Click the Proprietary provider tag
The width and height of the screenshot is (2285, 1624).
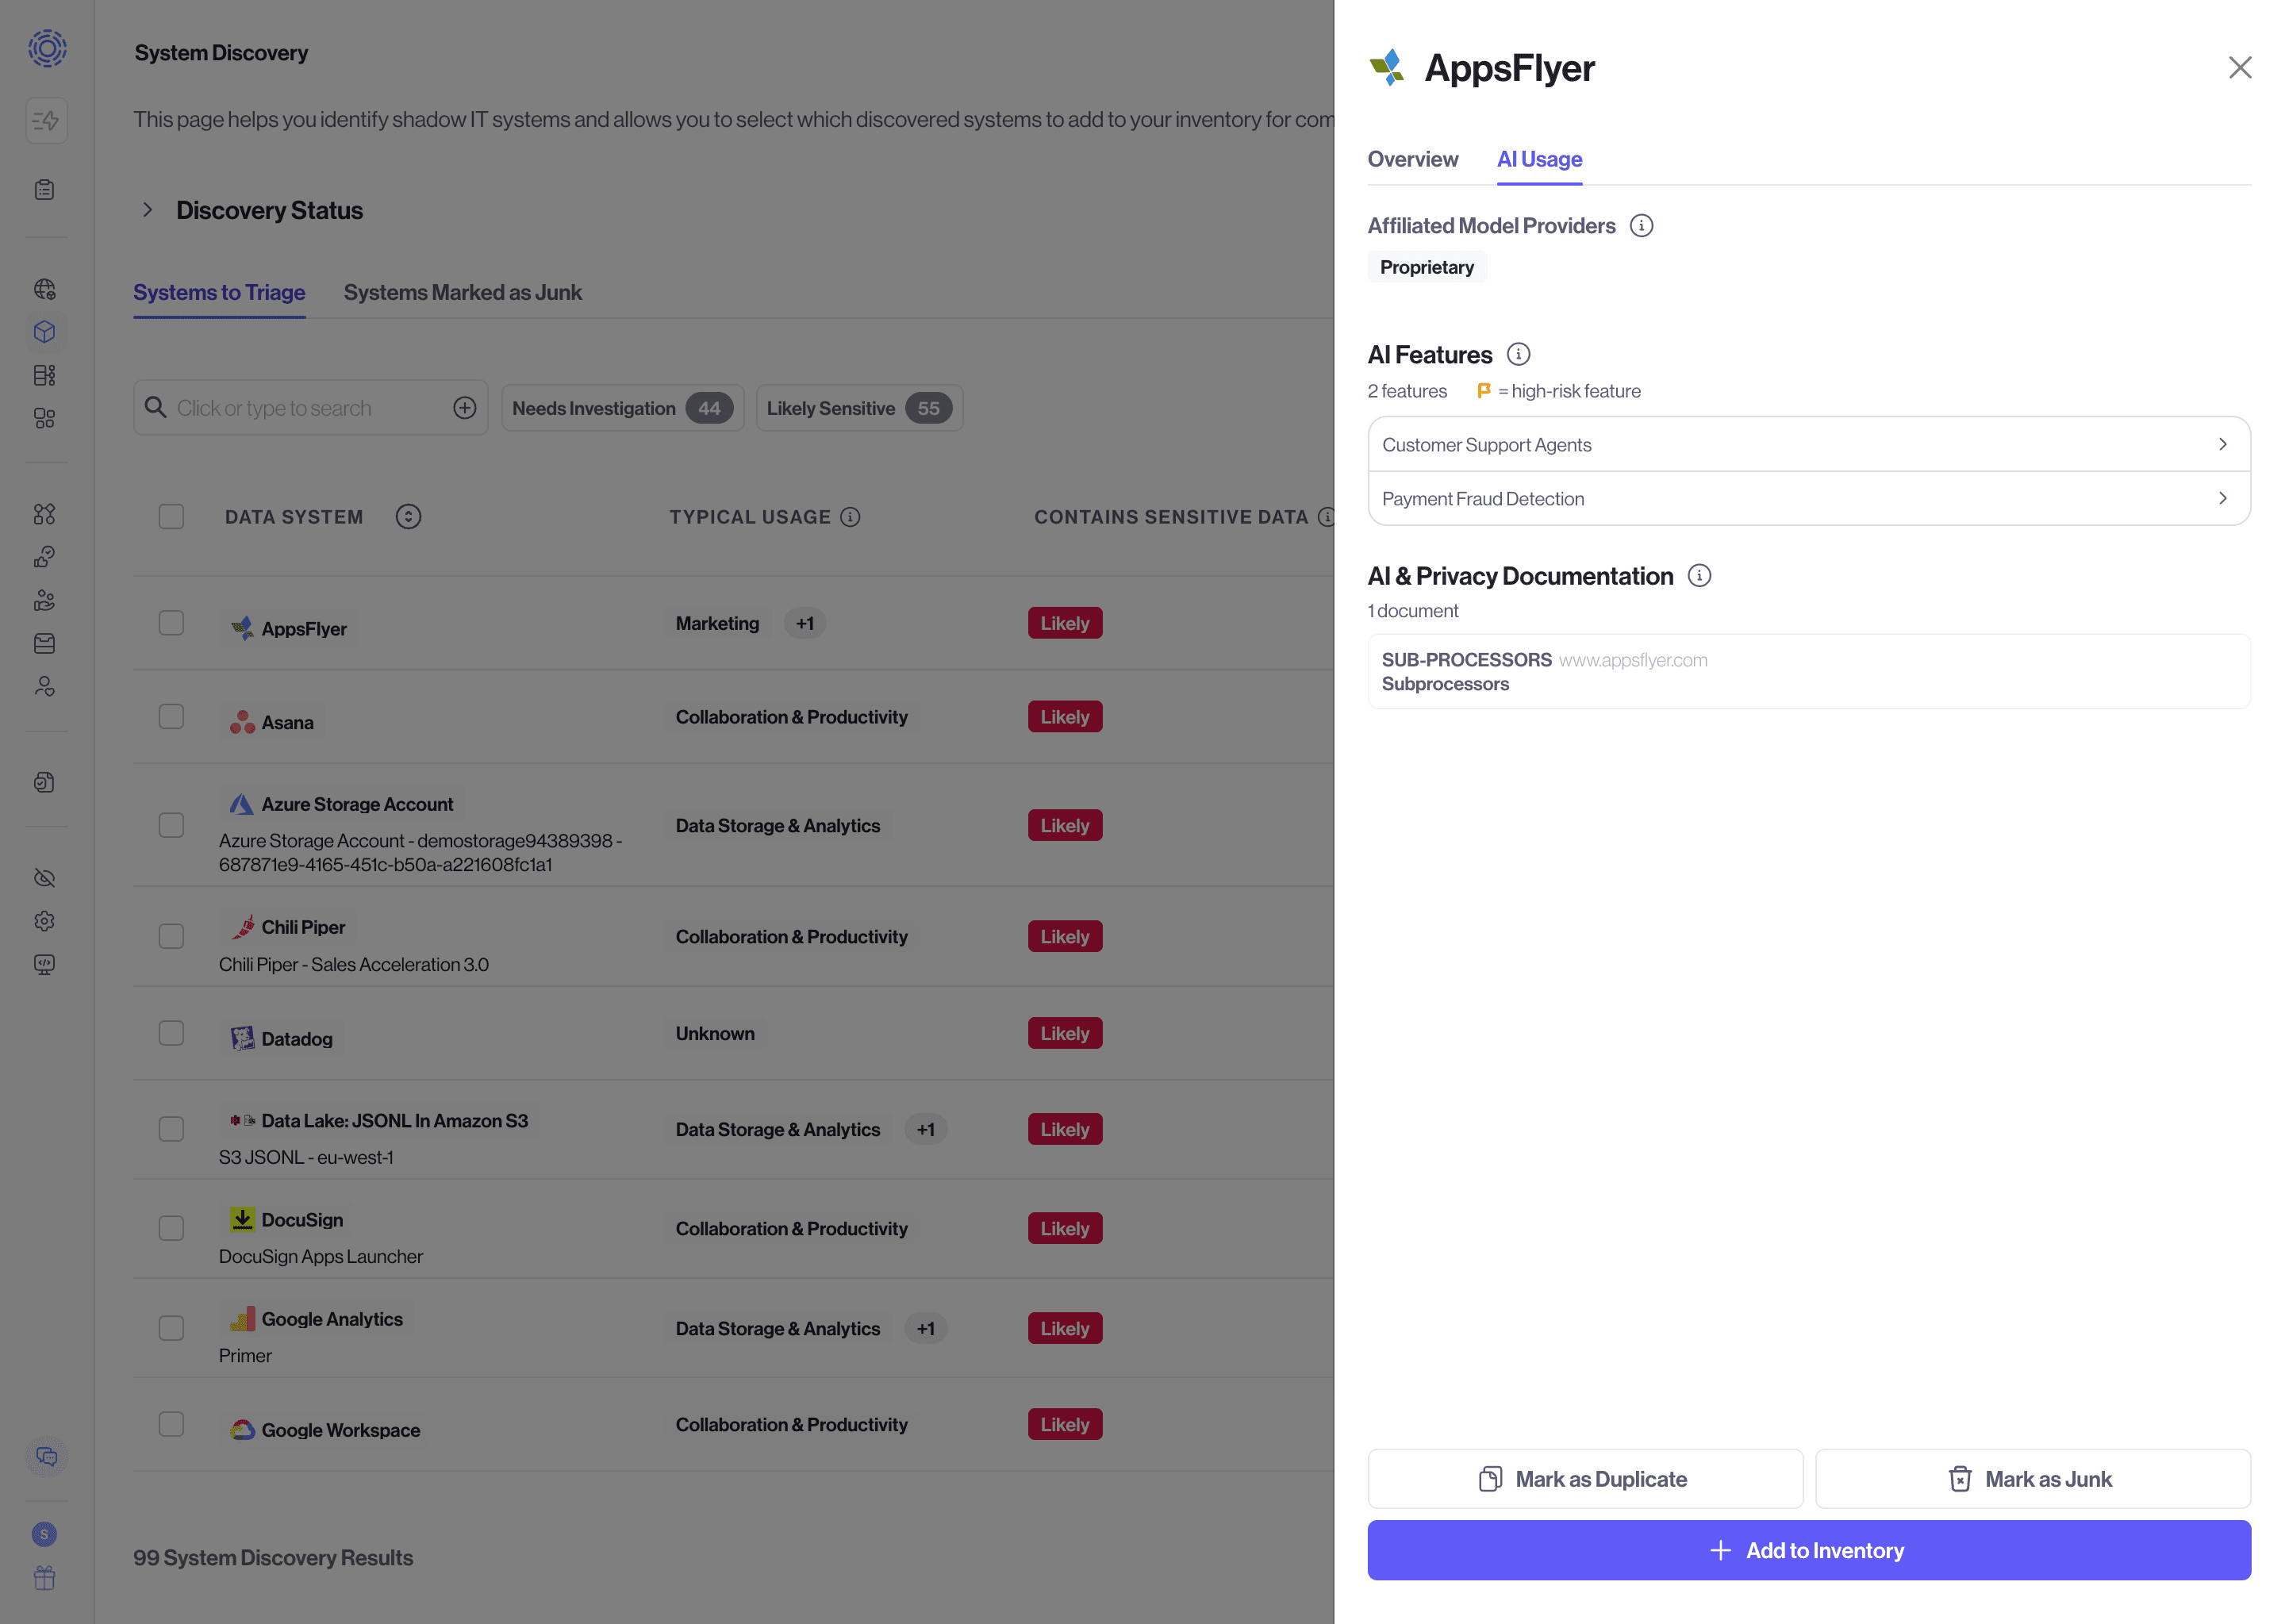1426,268
